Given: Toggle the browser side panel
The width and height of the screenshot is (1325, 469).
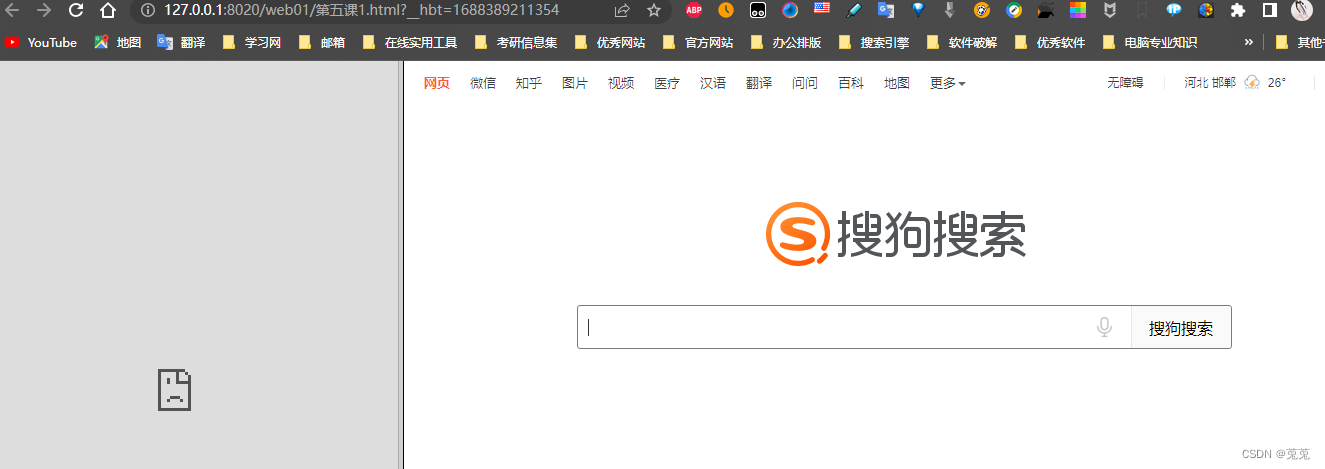Looking at the screenshot, I should click(x=1270, y=10).
